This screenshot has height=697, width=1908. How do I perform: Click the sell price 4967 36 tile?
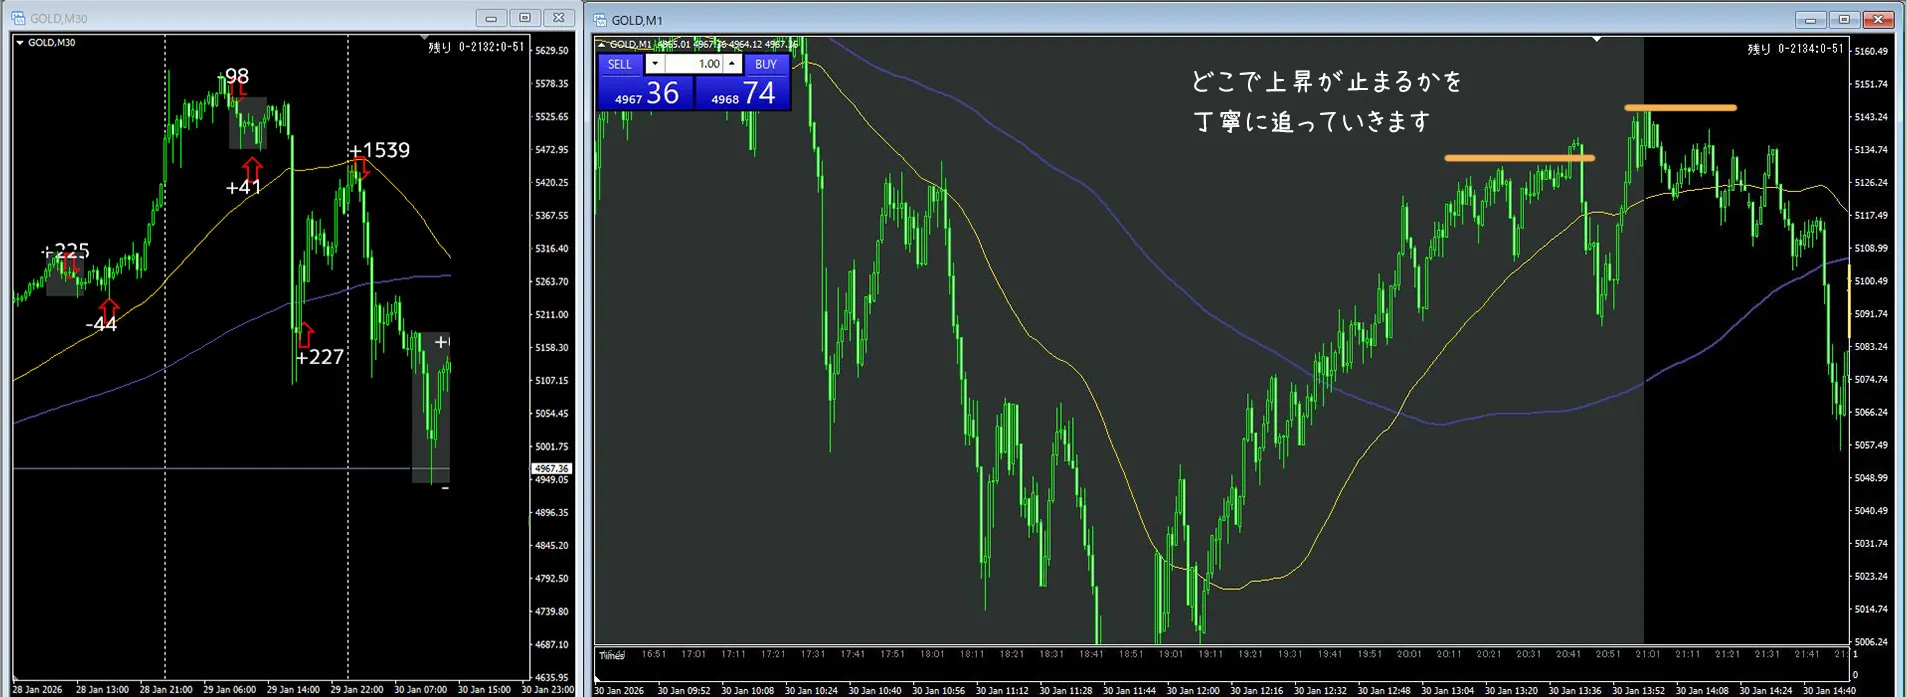tap(645, 93)
